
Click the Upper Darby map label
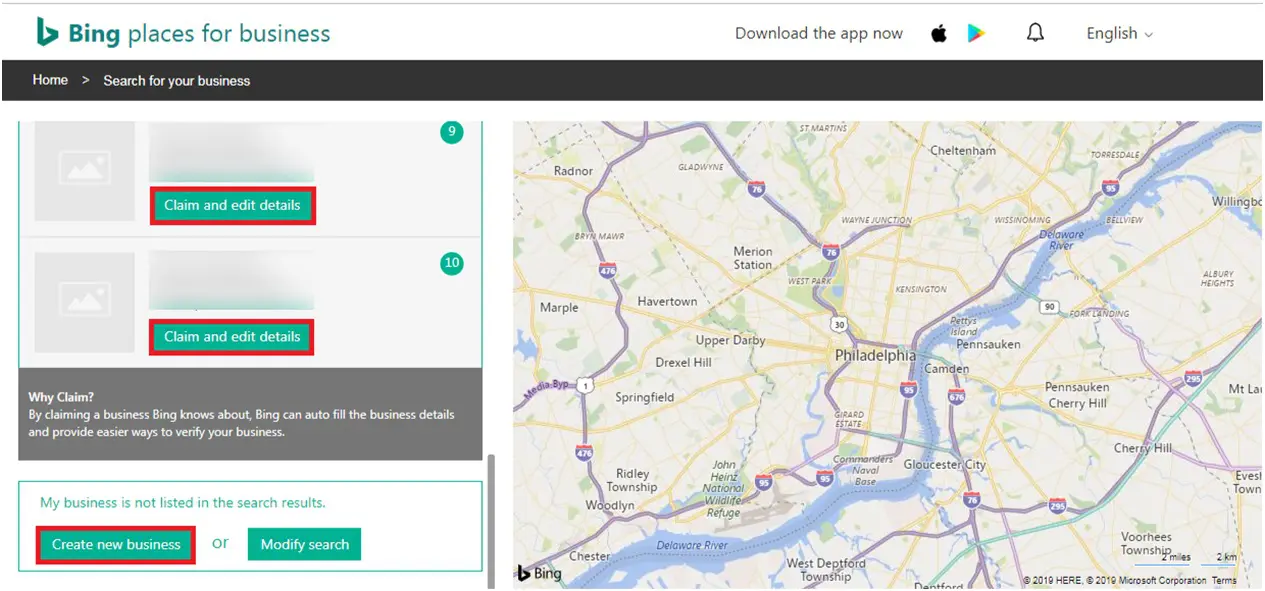pyautogui.click(x=730, y=340)
